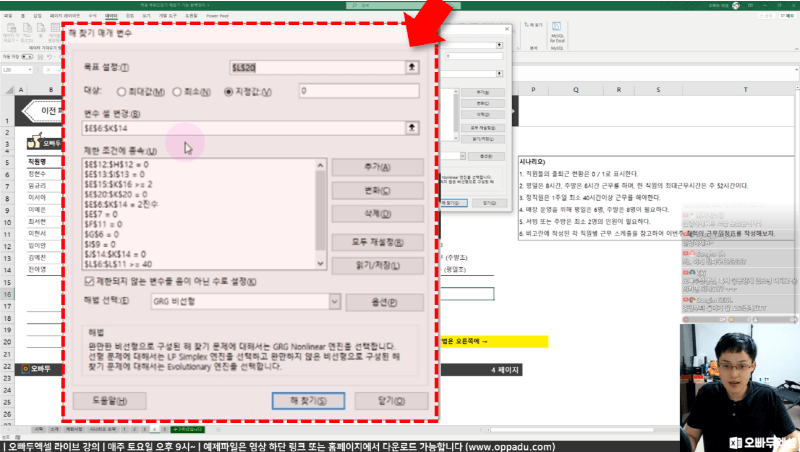Click the 도움말 button

110,400
